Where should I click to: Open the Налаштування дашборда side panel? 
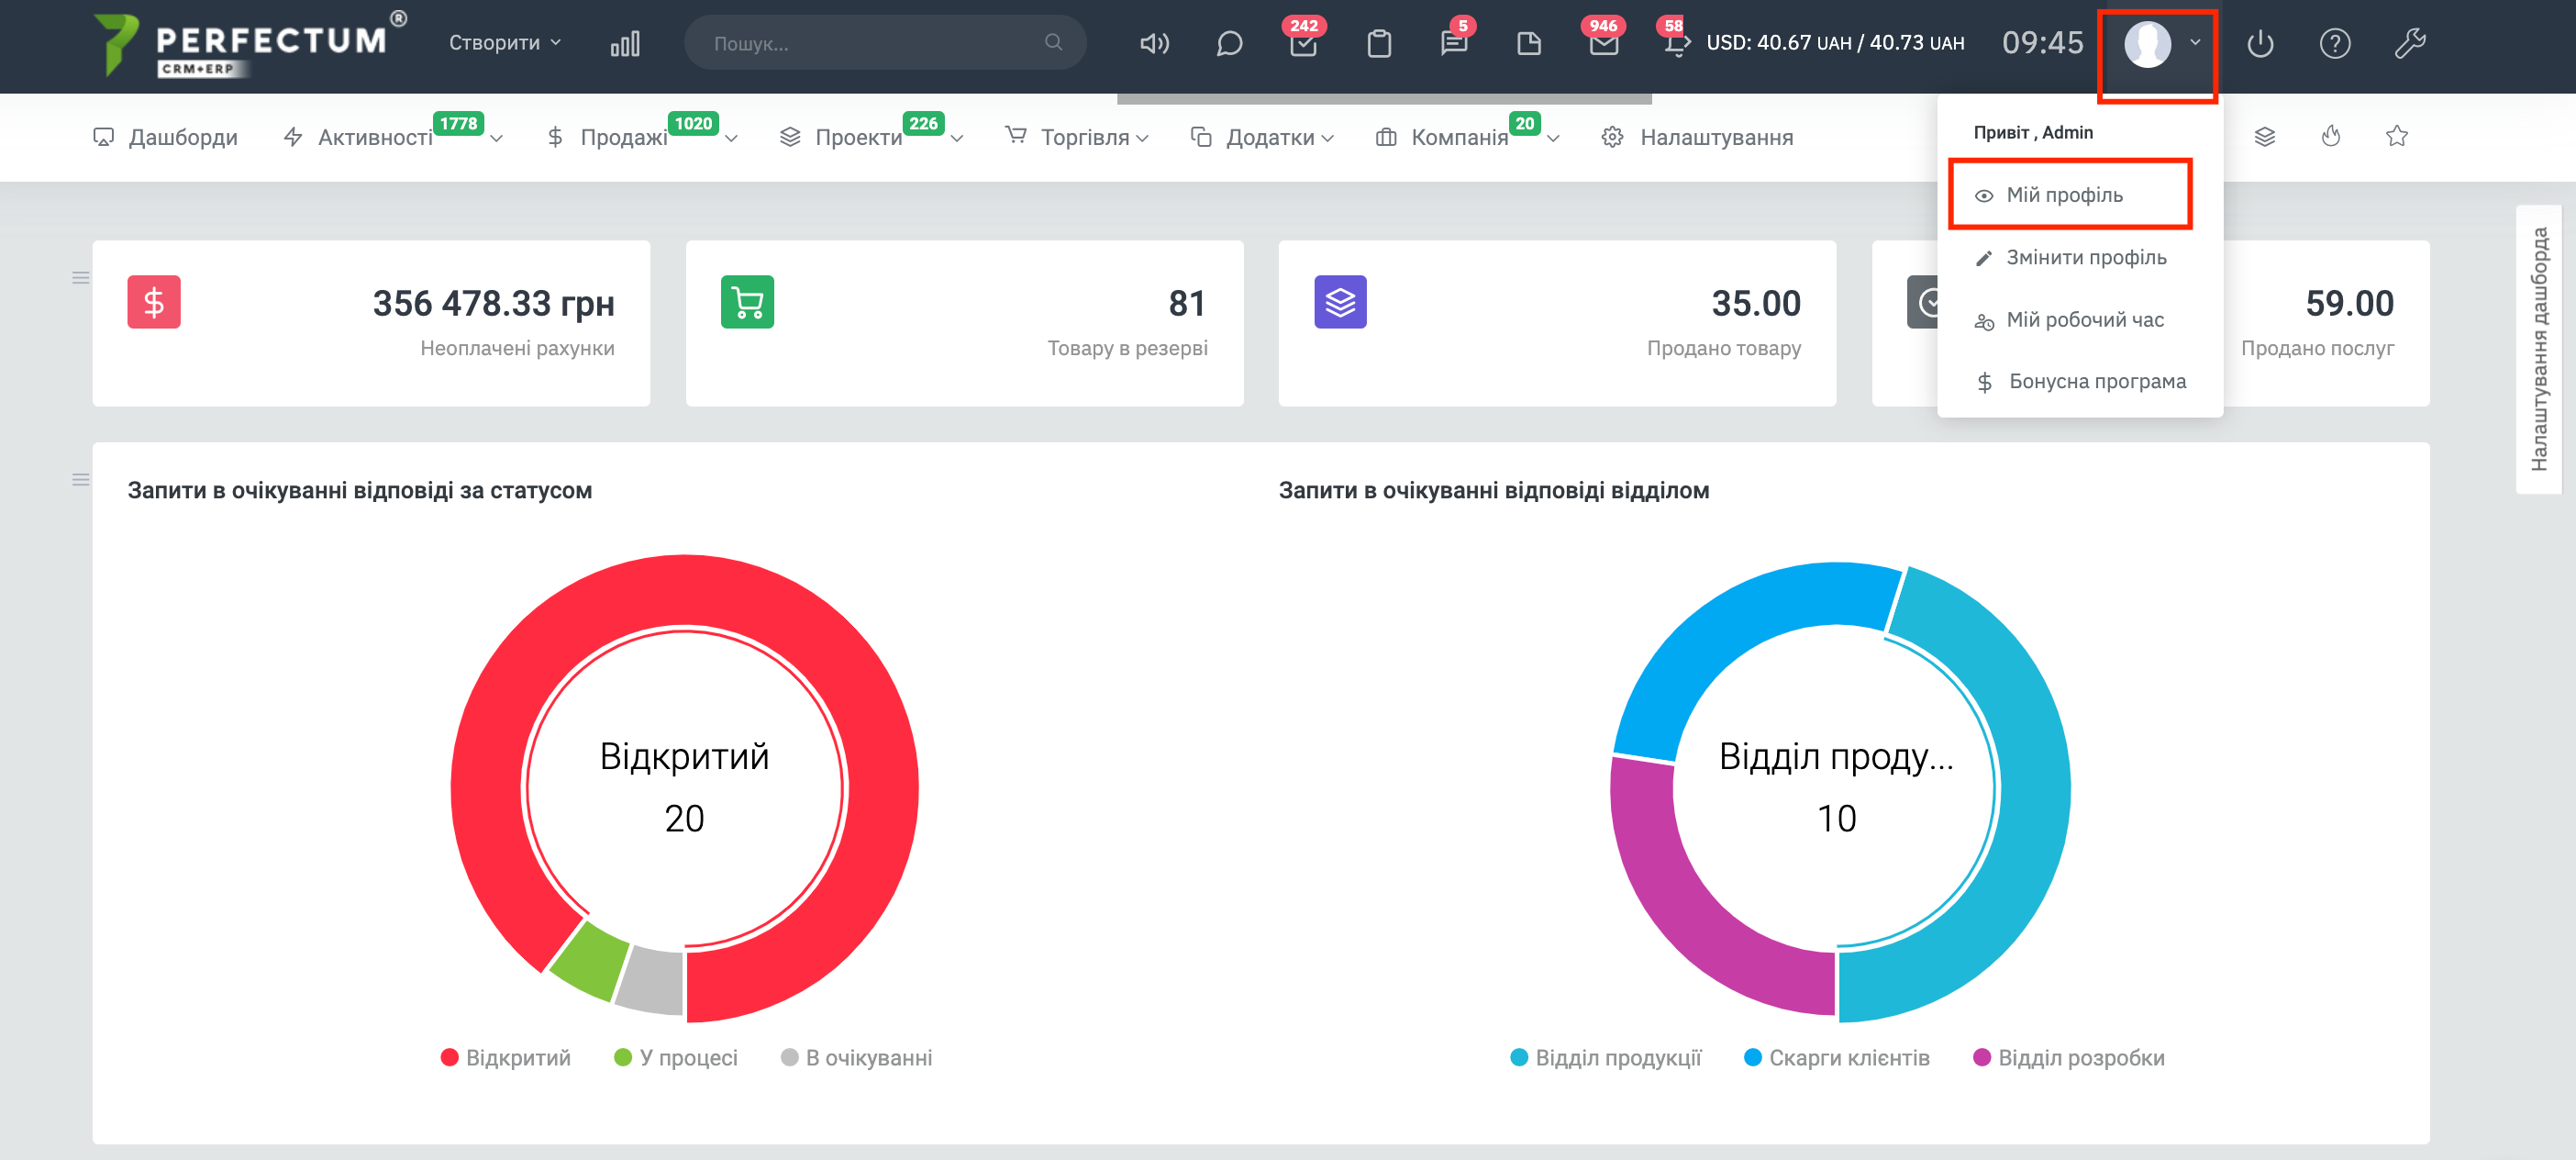[x=2538, y=350]
